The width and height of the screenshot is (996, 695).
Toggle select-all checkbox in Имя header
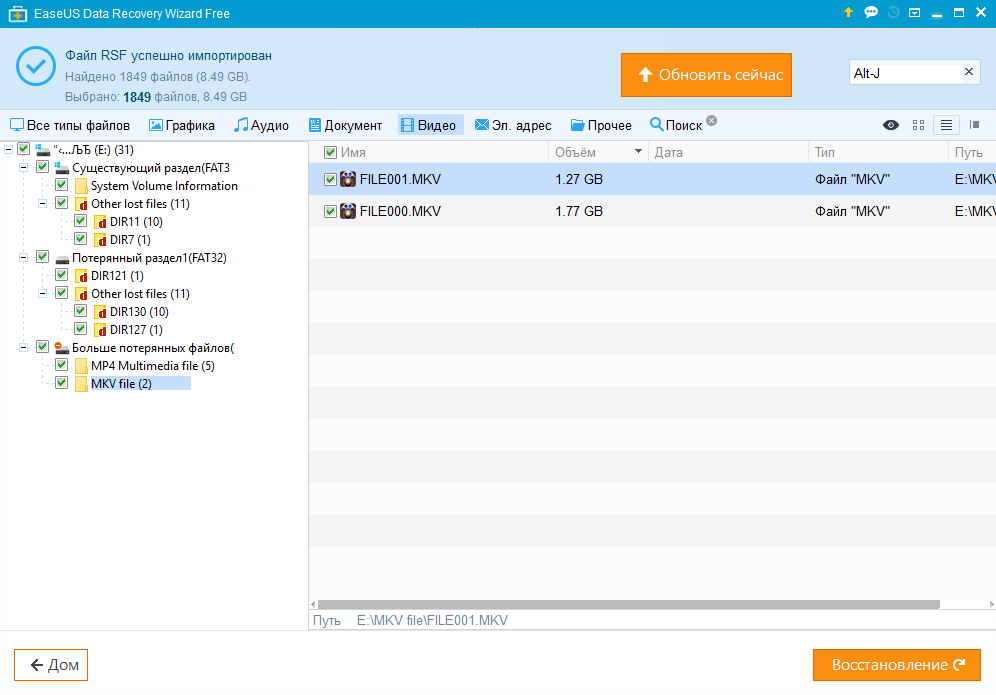pyautogui.click(x=330, y=152)
